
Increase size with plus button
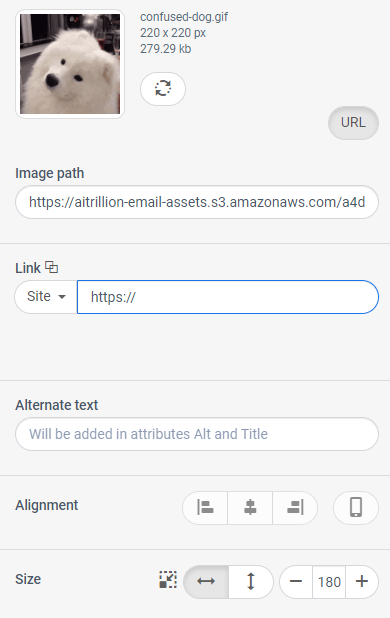(x=362, y=581)
